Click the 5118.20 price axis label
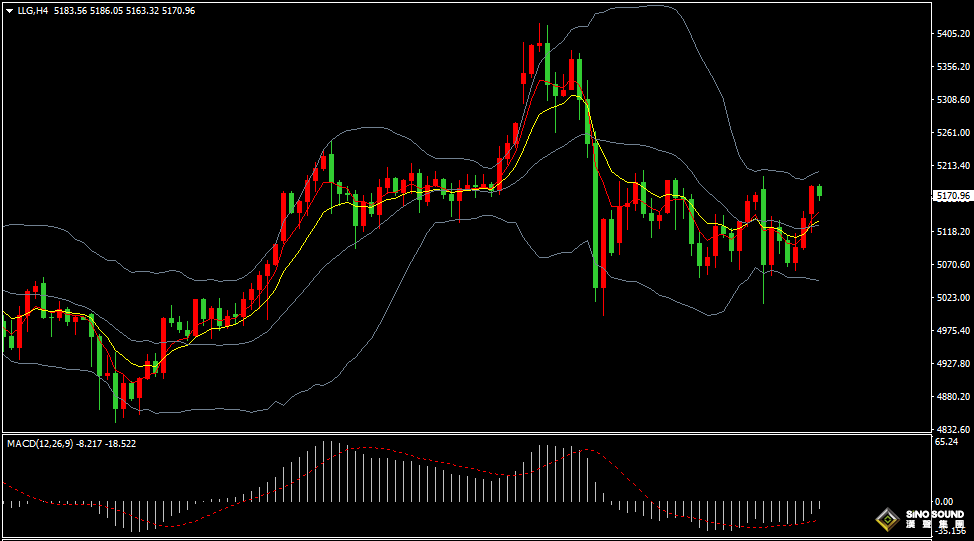 [x=953, y=231]
